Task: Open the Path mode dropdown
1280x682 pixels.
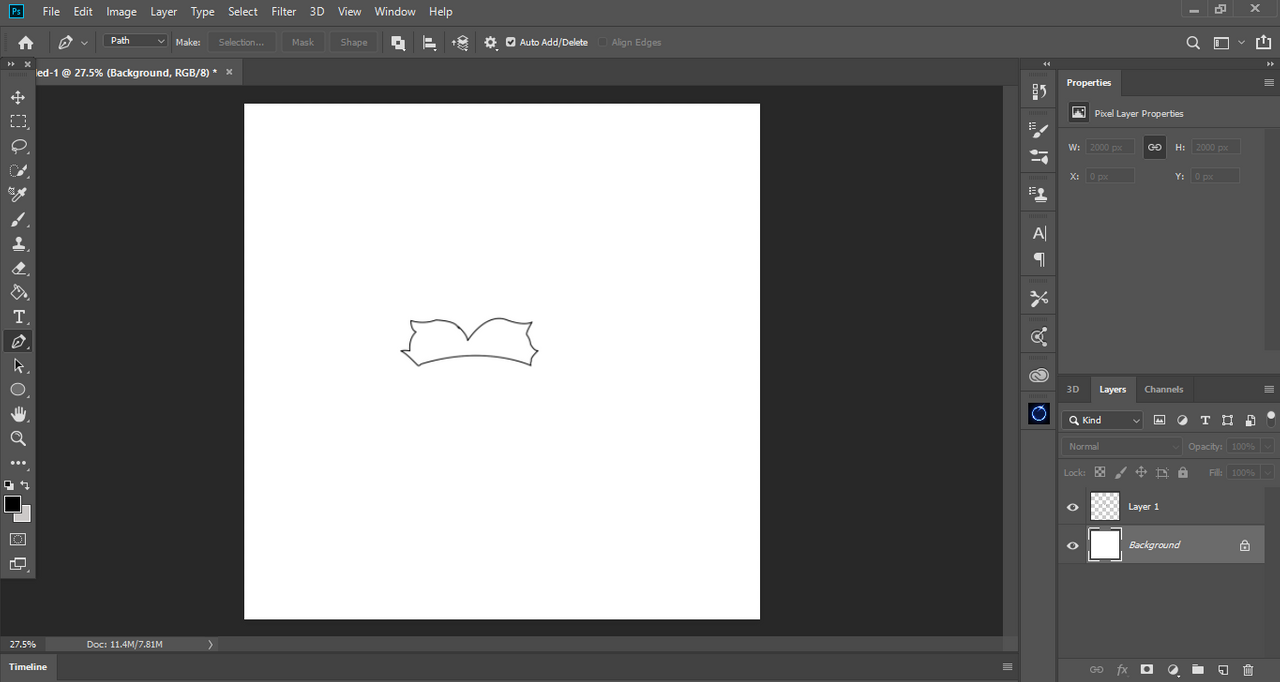Action: click(x=135, y=41)
